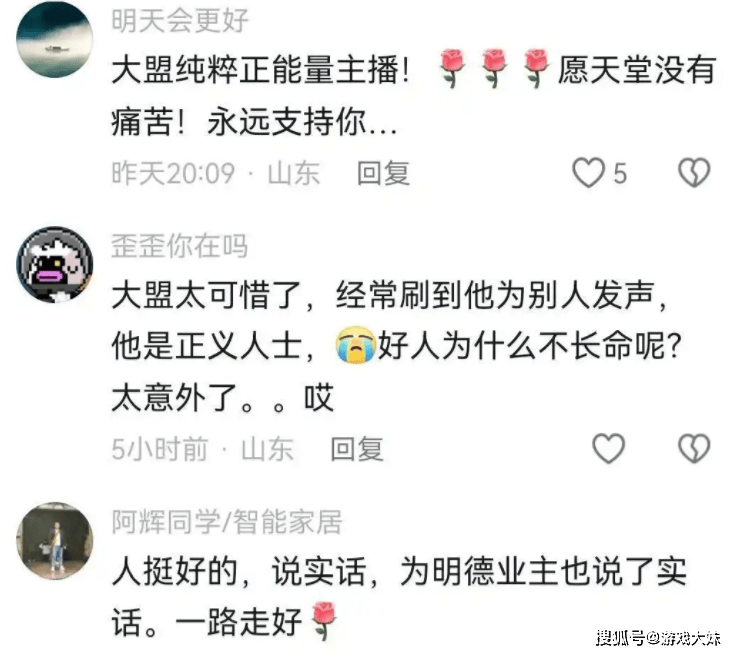735x655 pixels.
Task: Open the username 明天会更好
Action: [x=180, y=21]
